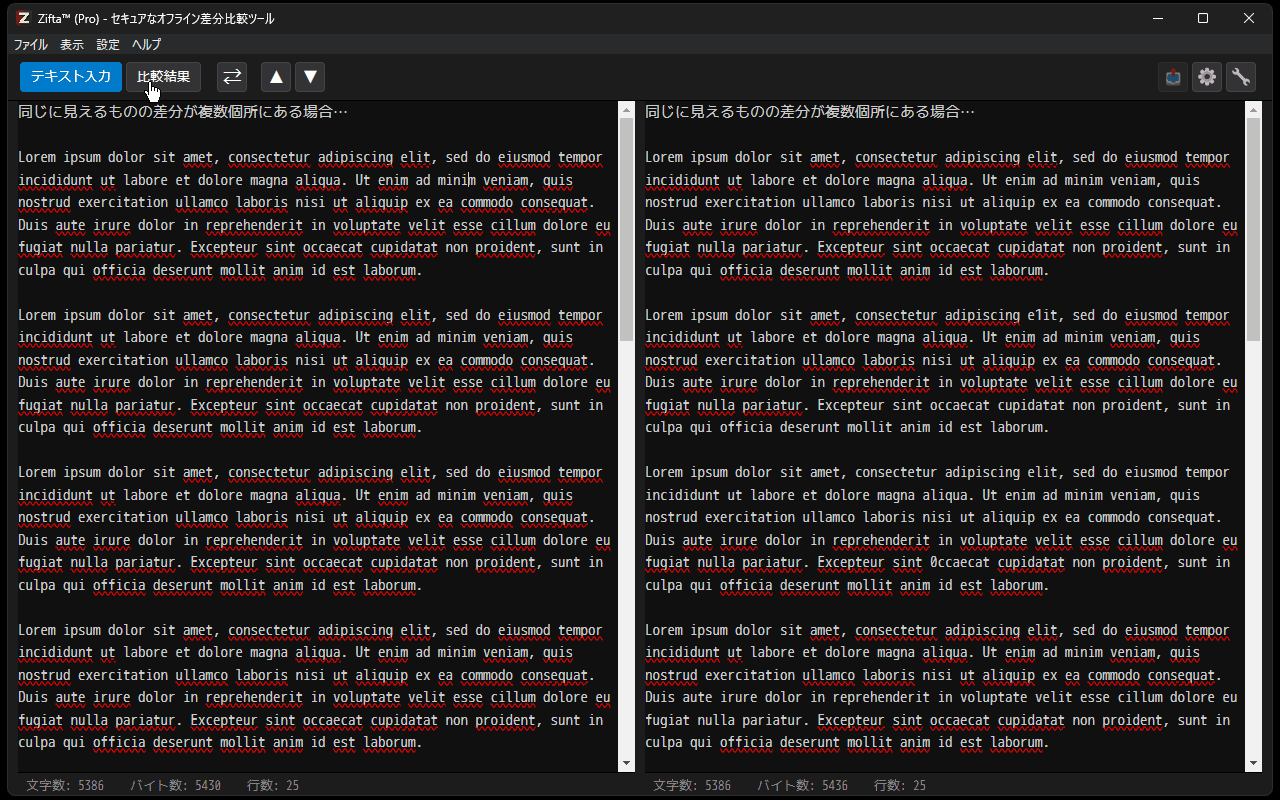Jump to next difference with down arrow
This screenshot has width=1280, height=800.
click(310, 77)
